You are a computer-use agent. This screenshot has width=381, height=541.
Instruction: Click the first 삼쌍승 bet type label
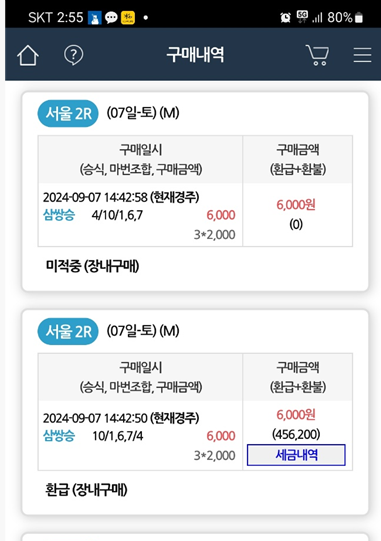point(59,215)
